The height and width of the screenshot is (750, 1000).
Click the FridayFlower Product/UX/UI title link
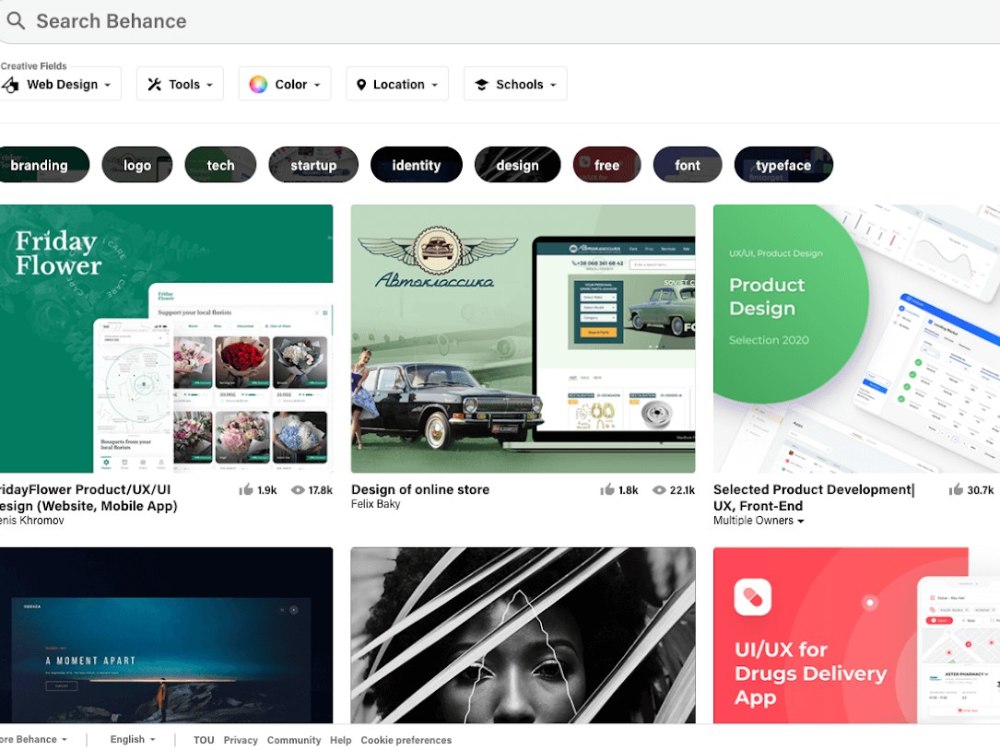87,497
